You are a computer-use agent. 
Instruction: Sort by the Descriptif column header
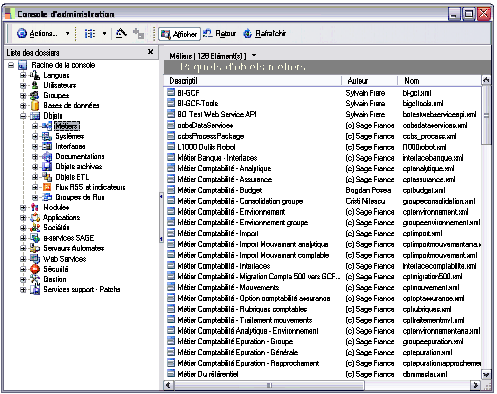[252, 81]
